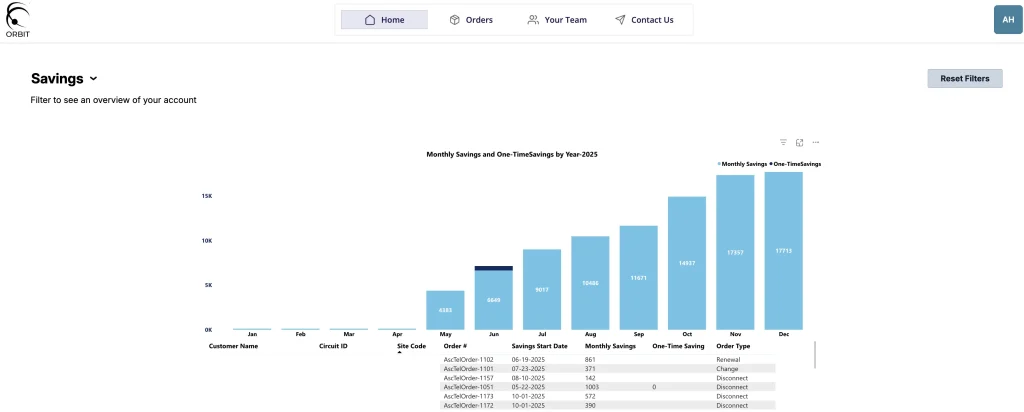Click the Orders box icon
1024x412 pixels.
[454, 20]
